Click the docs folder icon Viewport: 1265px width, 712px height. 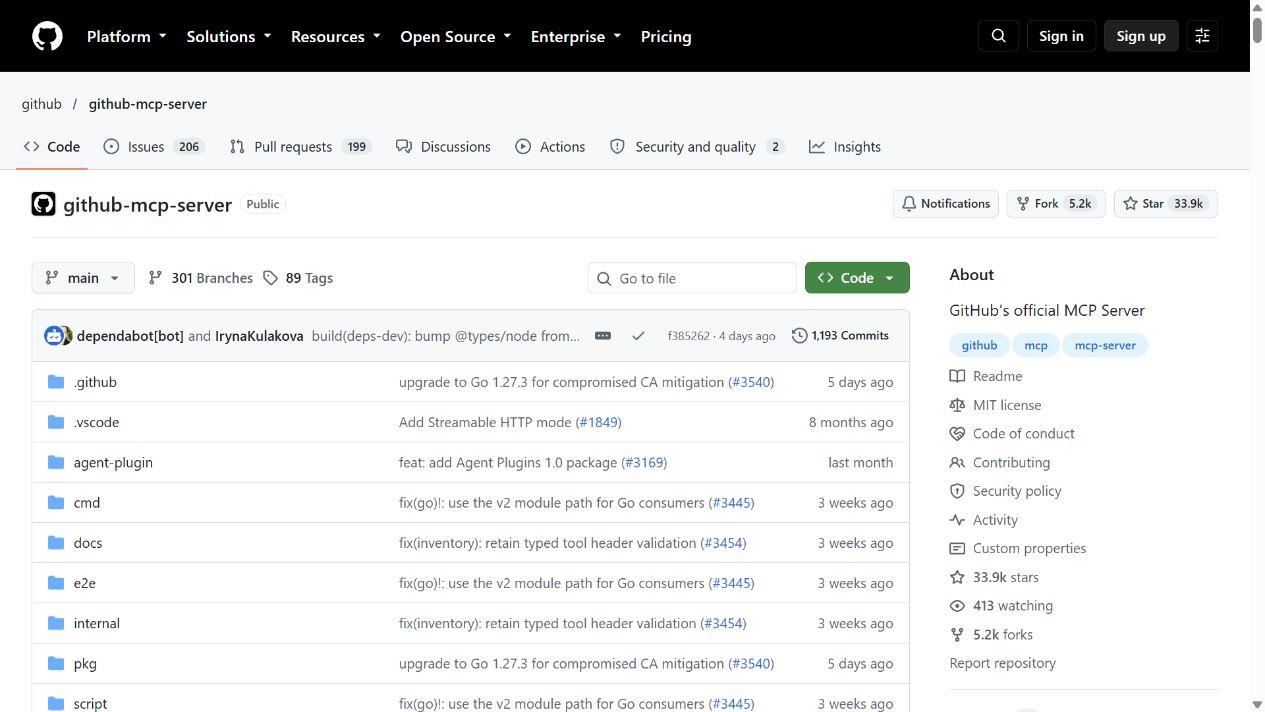pyautogui.click(x=56, y=543)
